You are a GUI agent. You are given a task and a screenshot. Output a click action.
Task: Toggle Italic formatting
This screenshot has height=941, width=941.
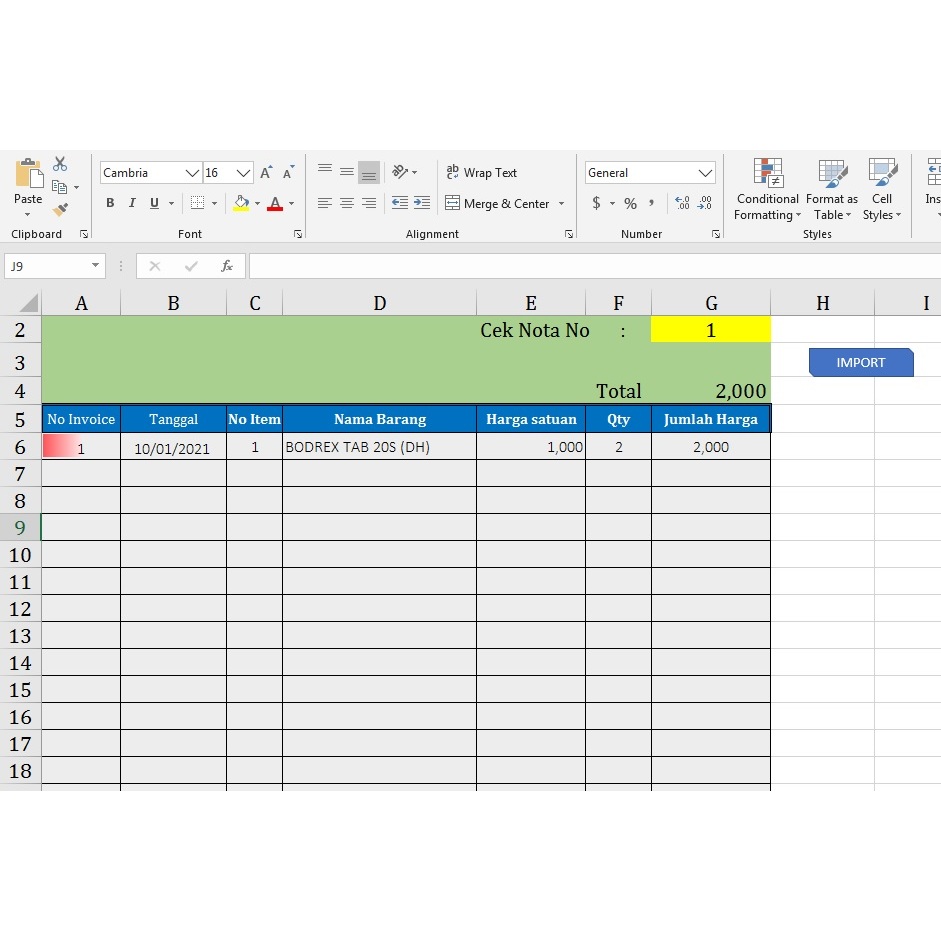(132, 203)
